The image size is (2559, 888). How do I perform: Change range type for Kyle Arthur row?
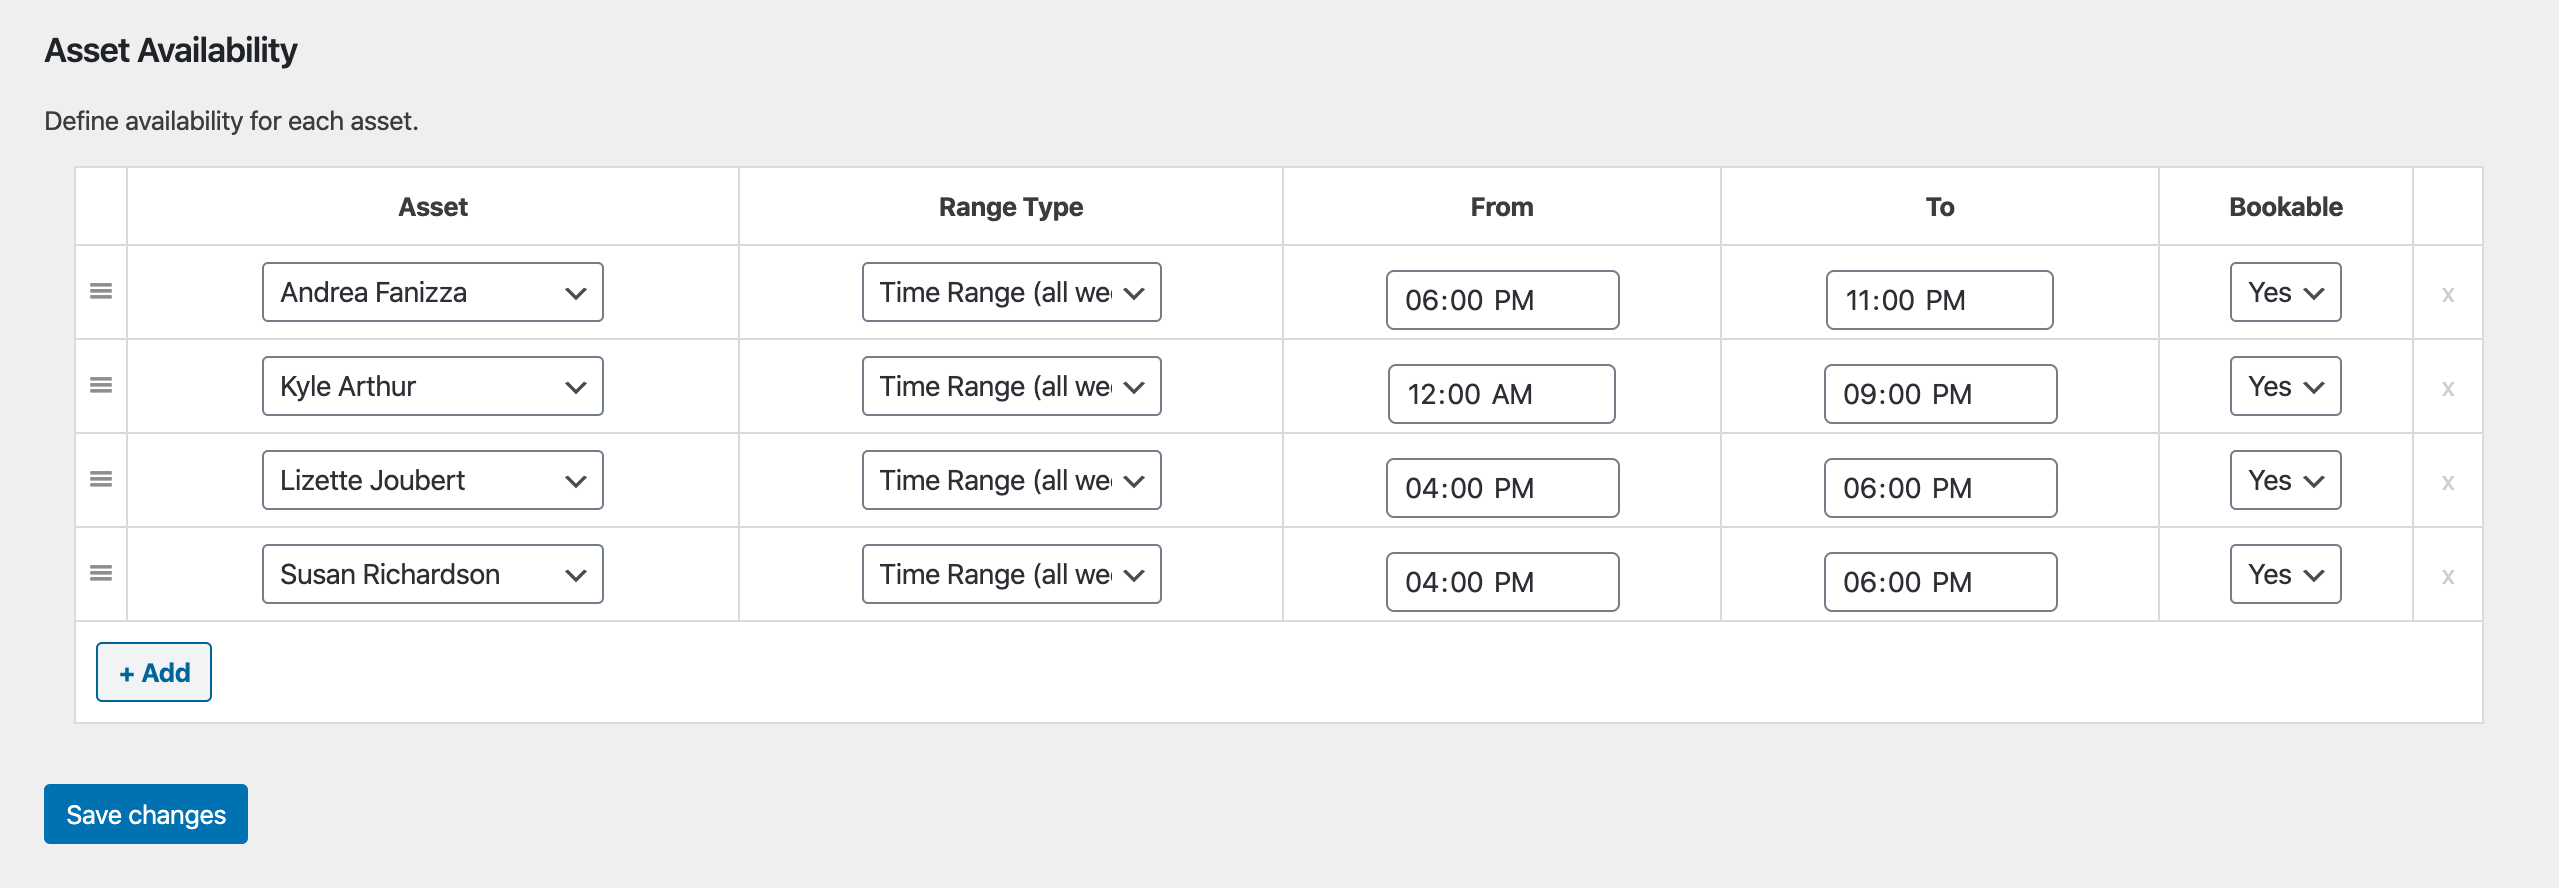coord(1011,386)
